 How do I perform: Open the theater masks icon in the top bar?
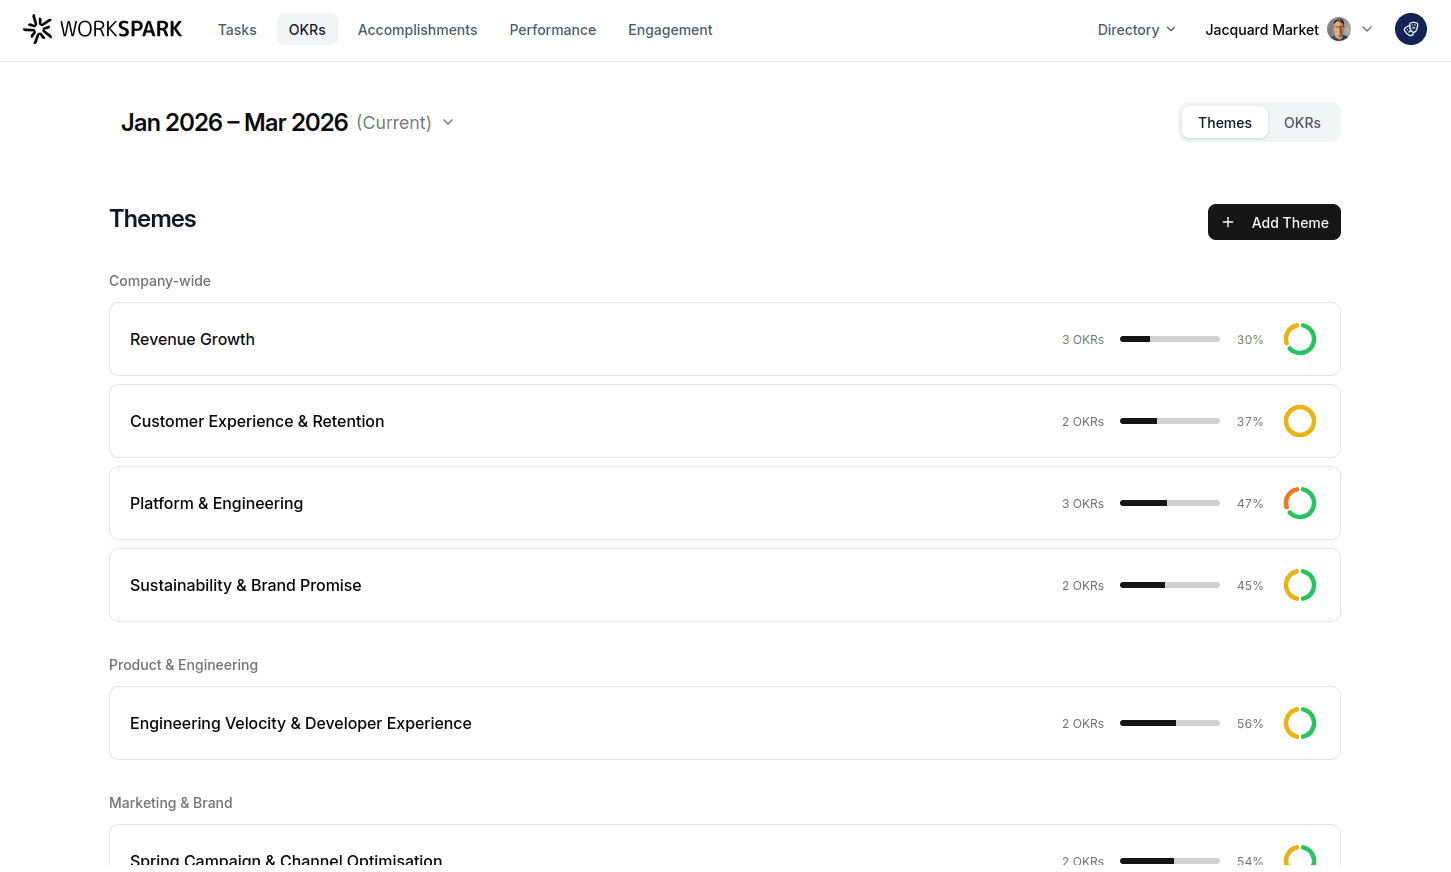click(1410, 29)
